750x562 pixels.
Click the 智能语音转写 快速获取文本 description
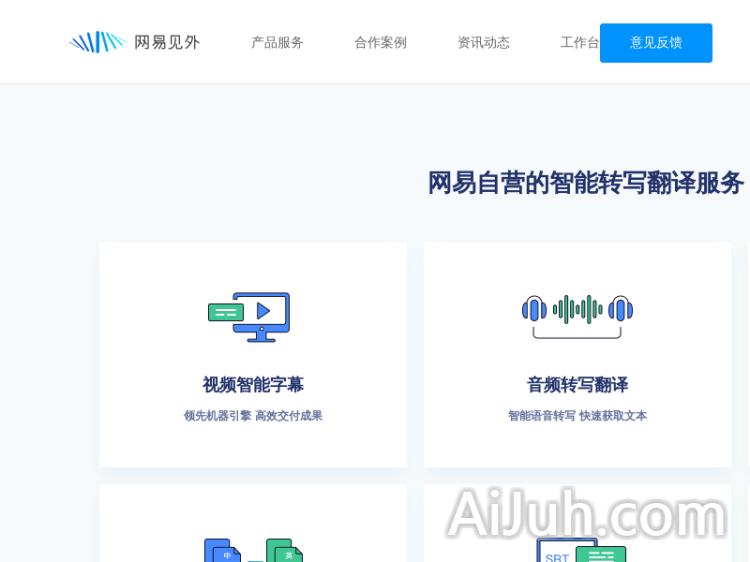click(x=577, y=416)
